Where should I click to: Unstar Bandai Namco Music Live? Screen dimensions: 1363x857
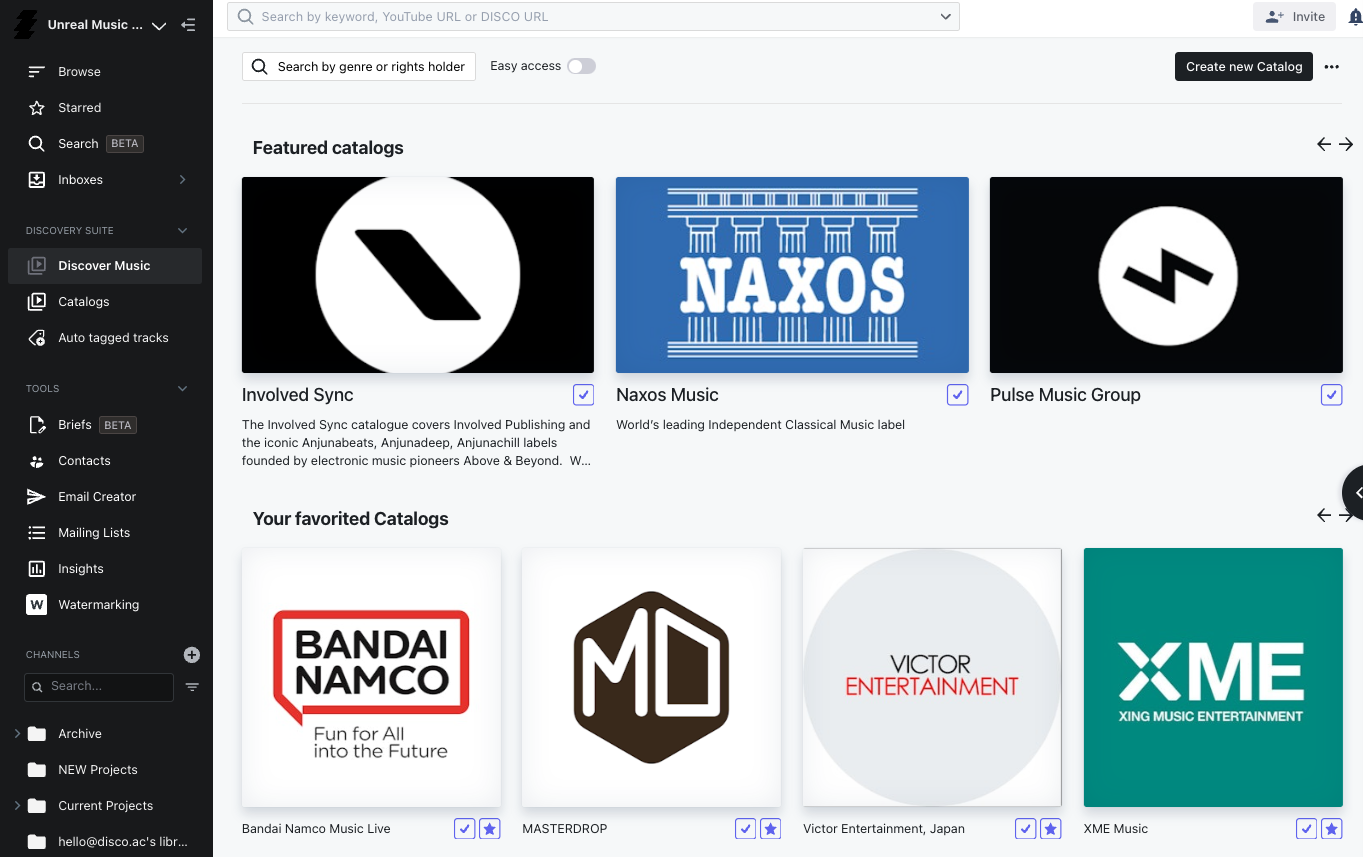(490, 829)
